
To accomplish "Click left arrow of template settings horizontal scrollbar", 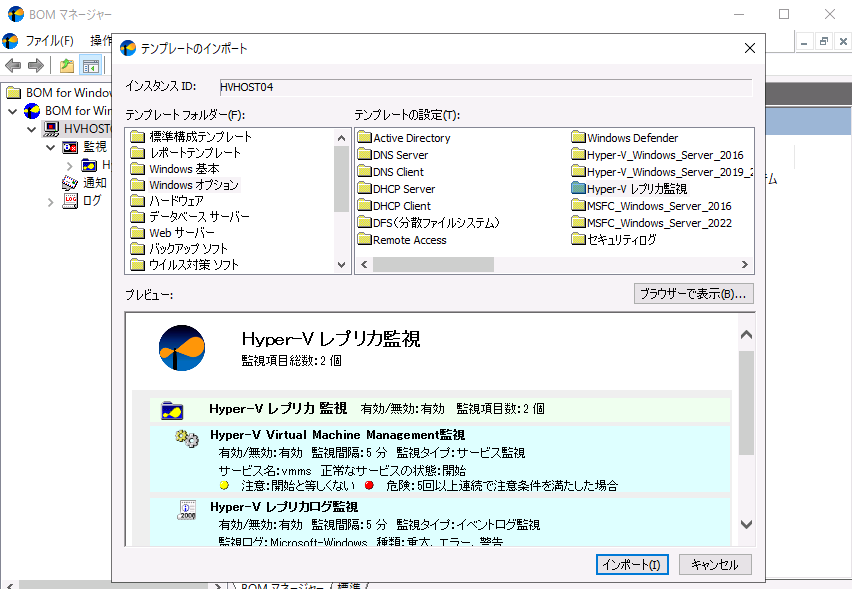I will tap(364, 265).
